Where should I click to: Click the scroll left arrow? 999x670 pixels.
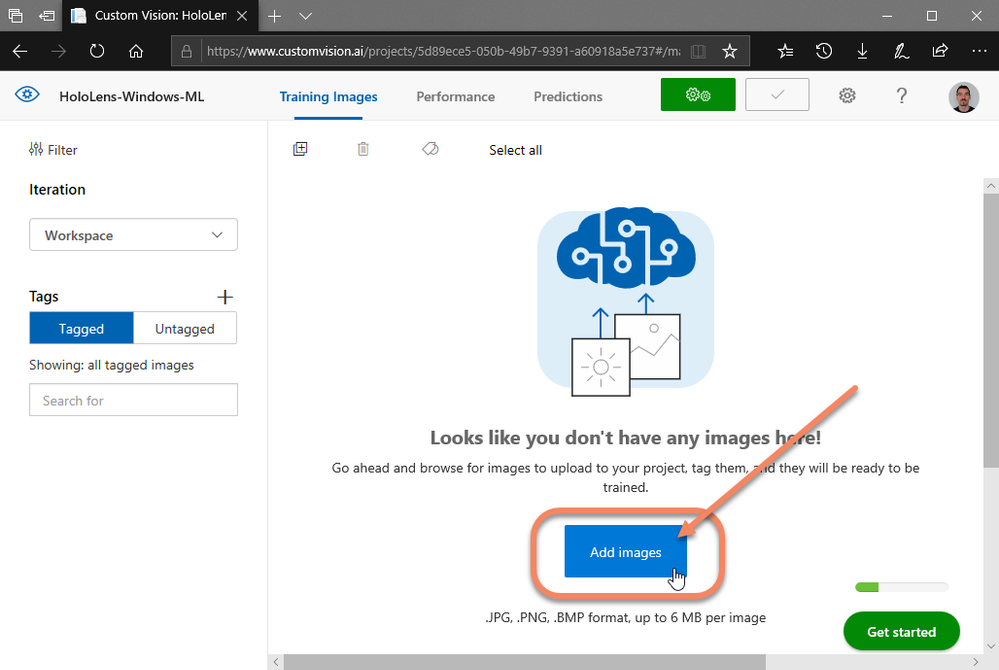[275, 662]
